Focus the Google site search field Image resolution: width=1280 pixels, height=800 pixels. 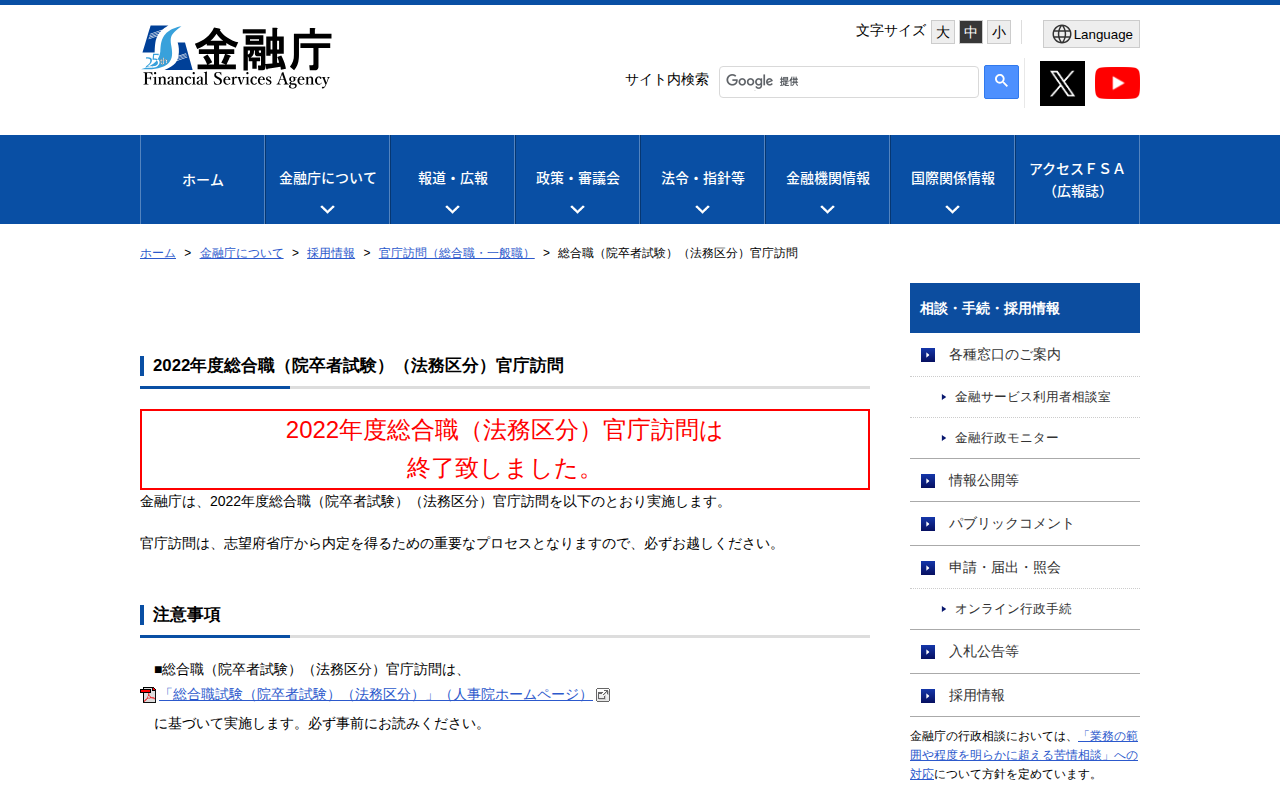tap(849, 82)
